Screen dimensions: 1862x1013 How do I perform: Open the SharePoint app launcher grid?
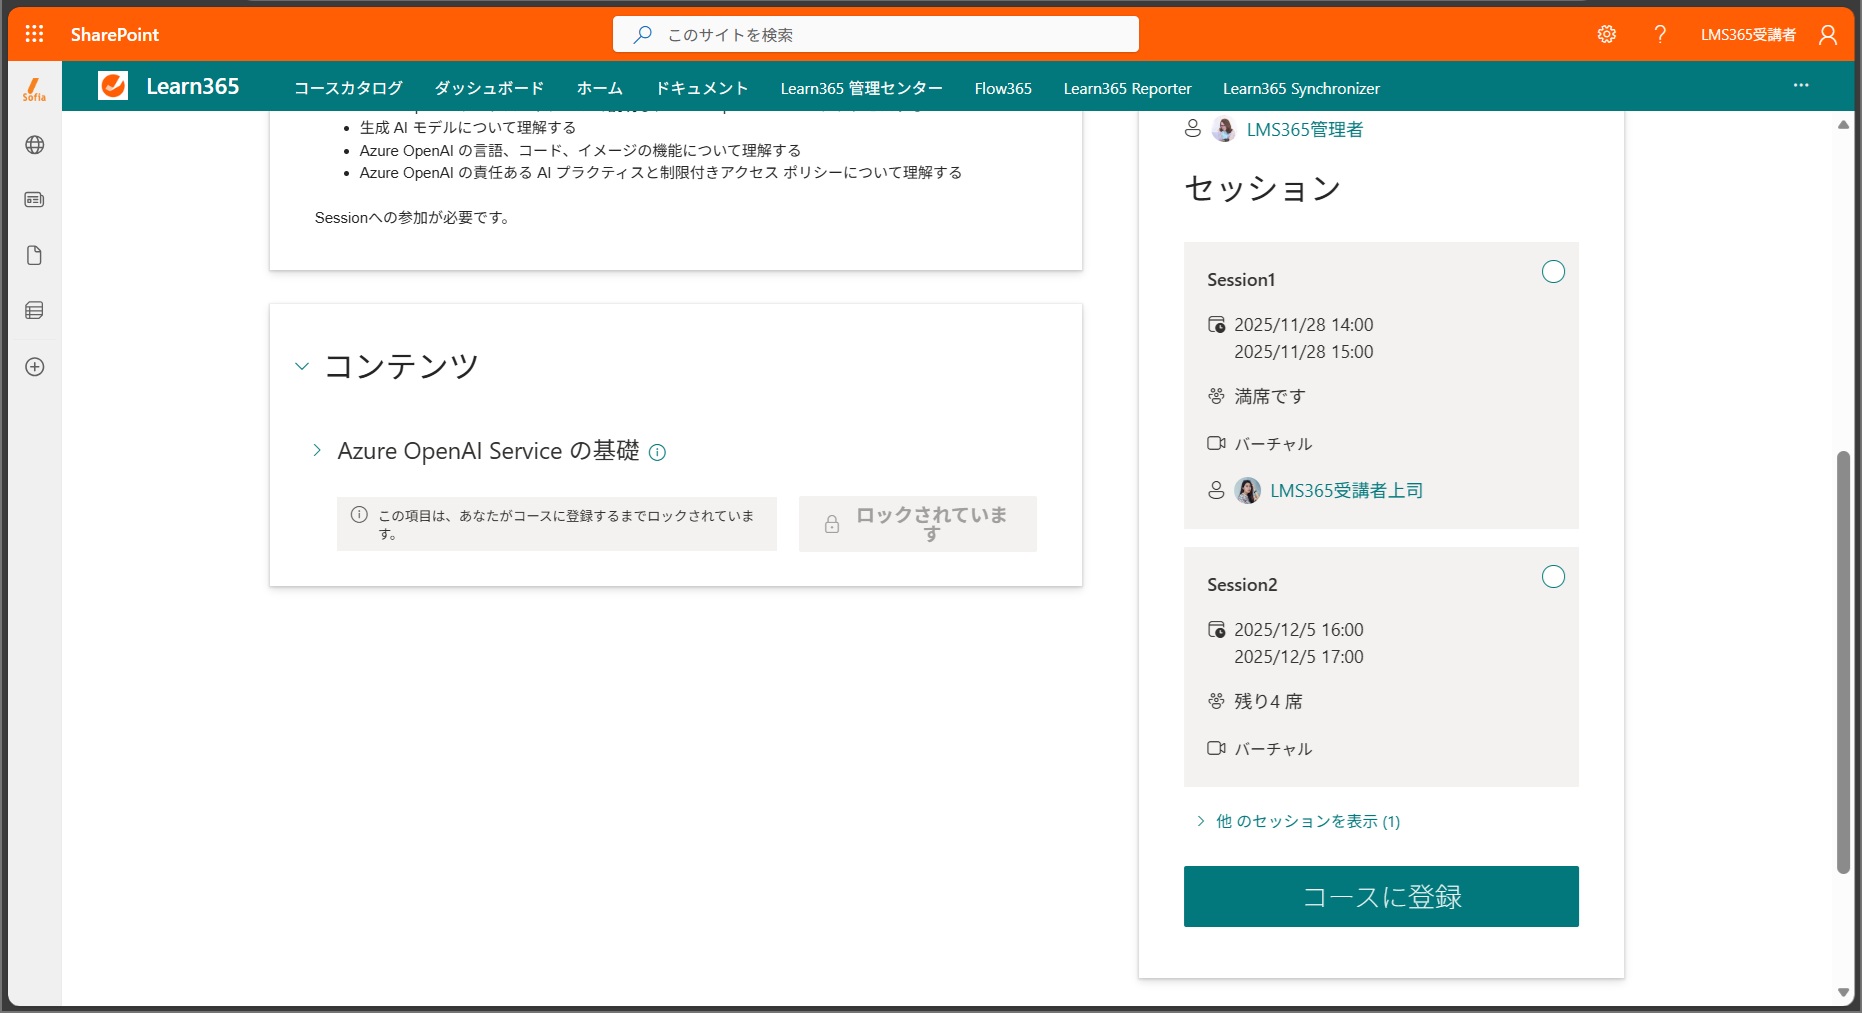coord(34,34)
